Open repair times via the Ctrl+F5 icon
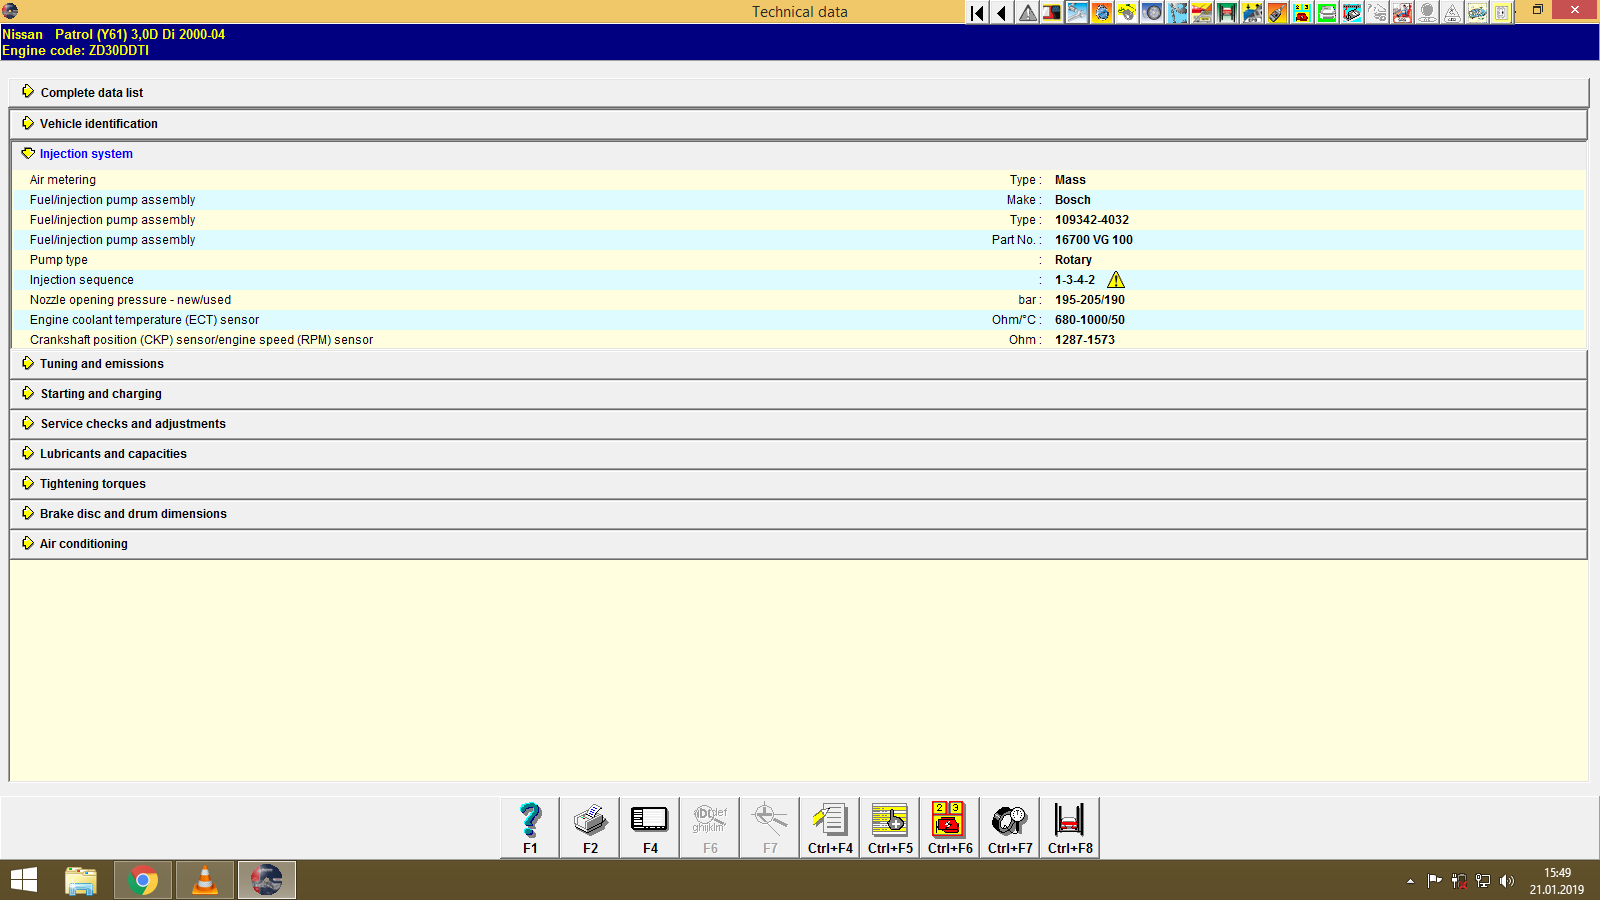The width and height of the screenshot is (1600, 900). click(889, 820)
